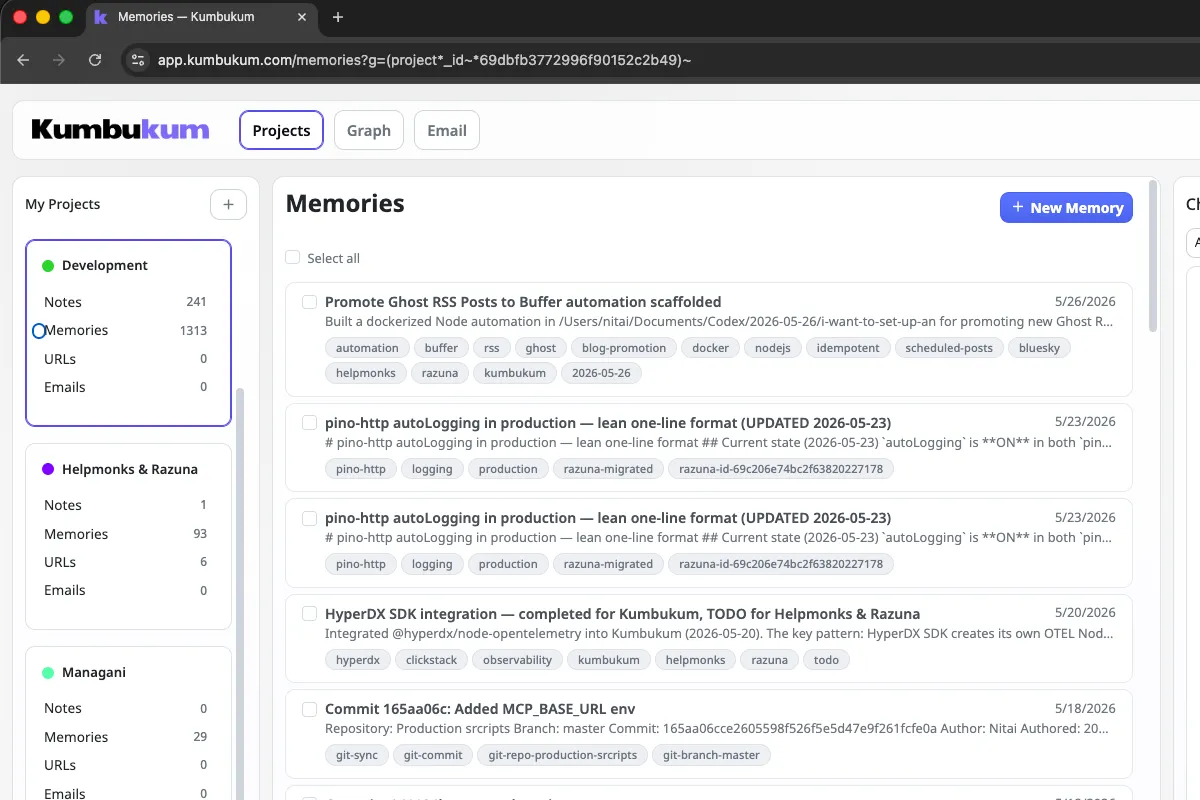Open site information icon in address bar
Viewport: 1200px width, 800px height.
point(139,60)
